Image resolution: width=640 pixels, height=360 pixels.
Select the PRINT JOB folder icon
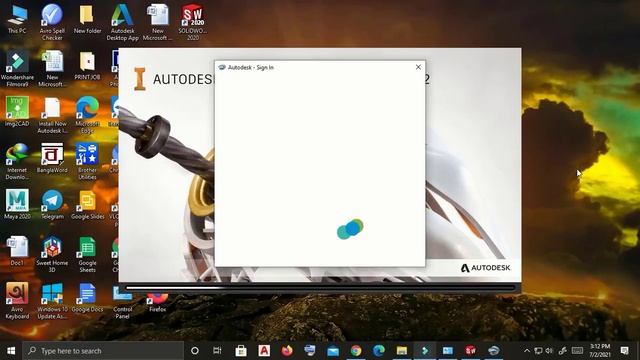click(x=87, y=66)
